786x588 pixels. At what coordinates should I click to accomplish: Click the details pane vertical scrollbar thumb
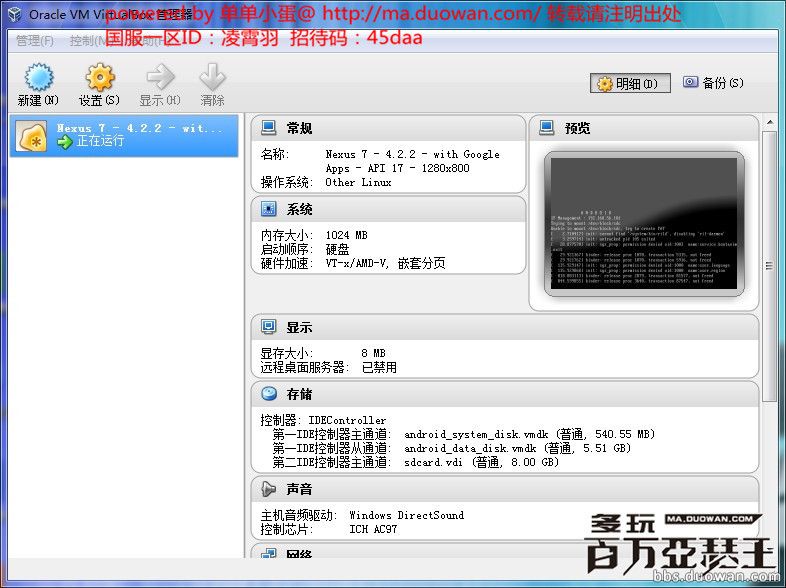(x=769, y=266)
